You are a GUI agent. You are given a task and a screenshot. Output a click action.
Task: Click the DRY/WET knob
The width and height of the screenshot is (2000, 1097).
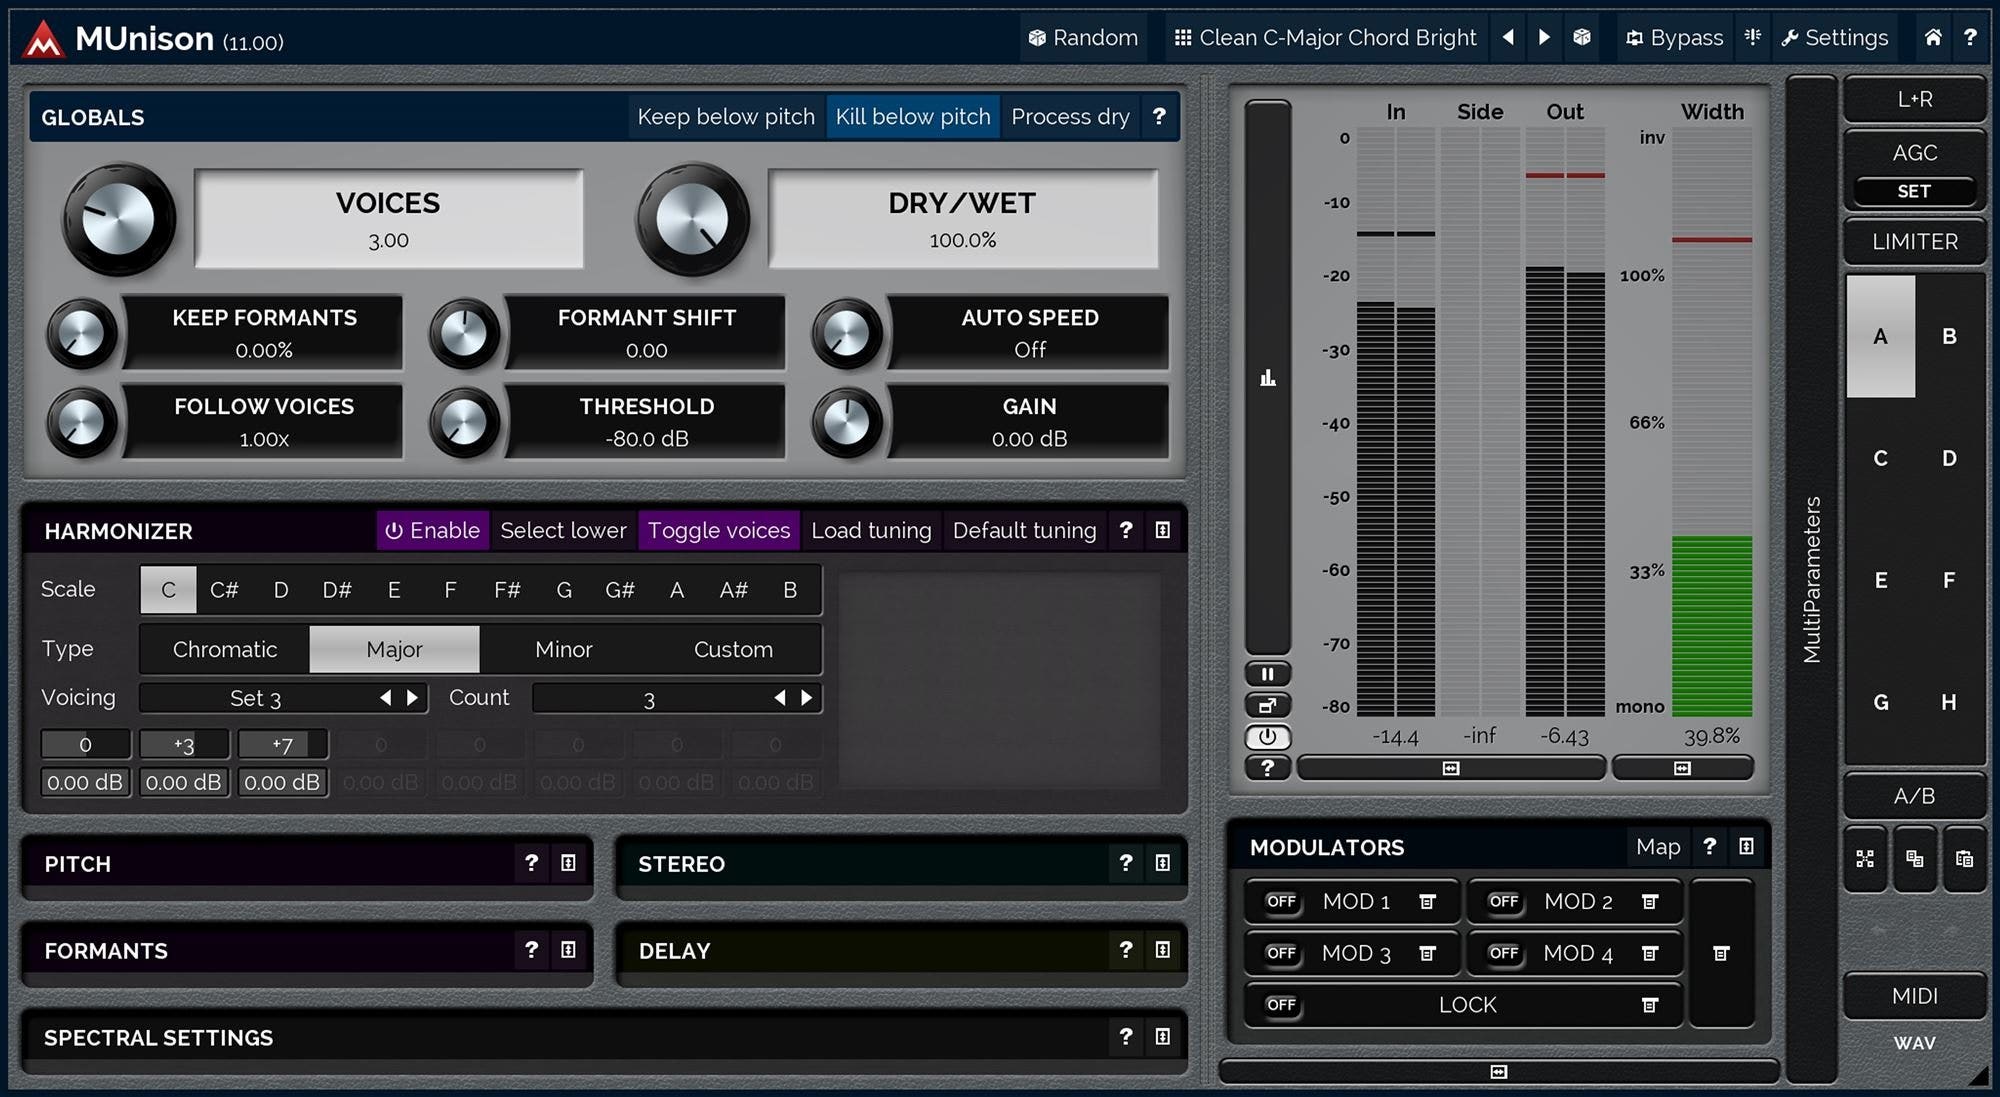(x=692, y=219)
